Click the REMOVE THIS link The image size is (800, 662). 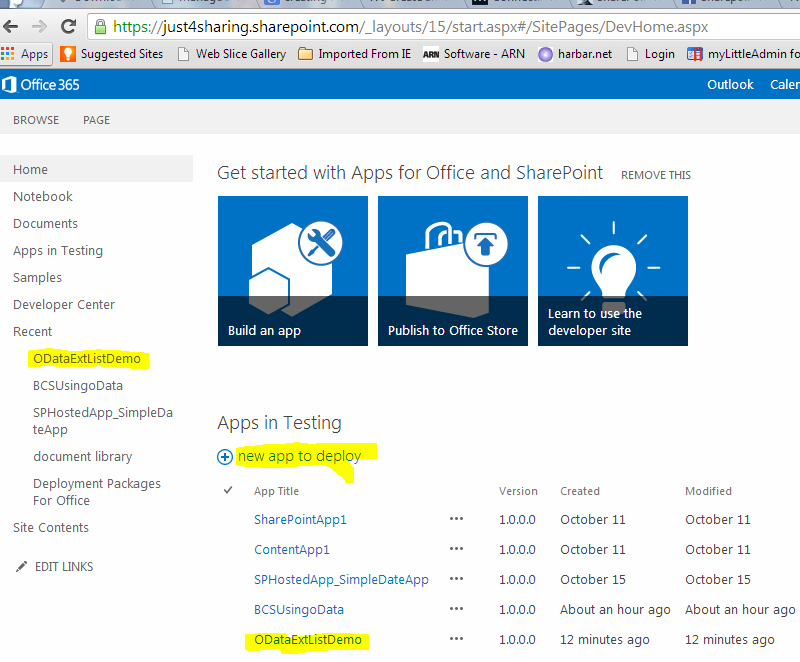(656, 175)
